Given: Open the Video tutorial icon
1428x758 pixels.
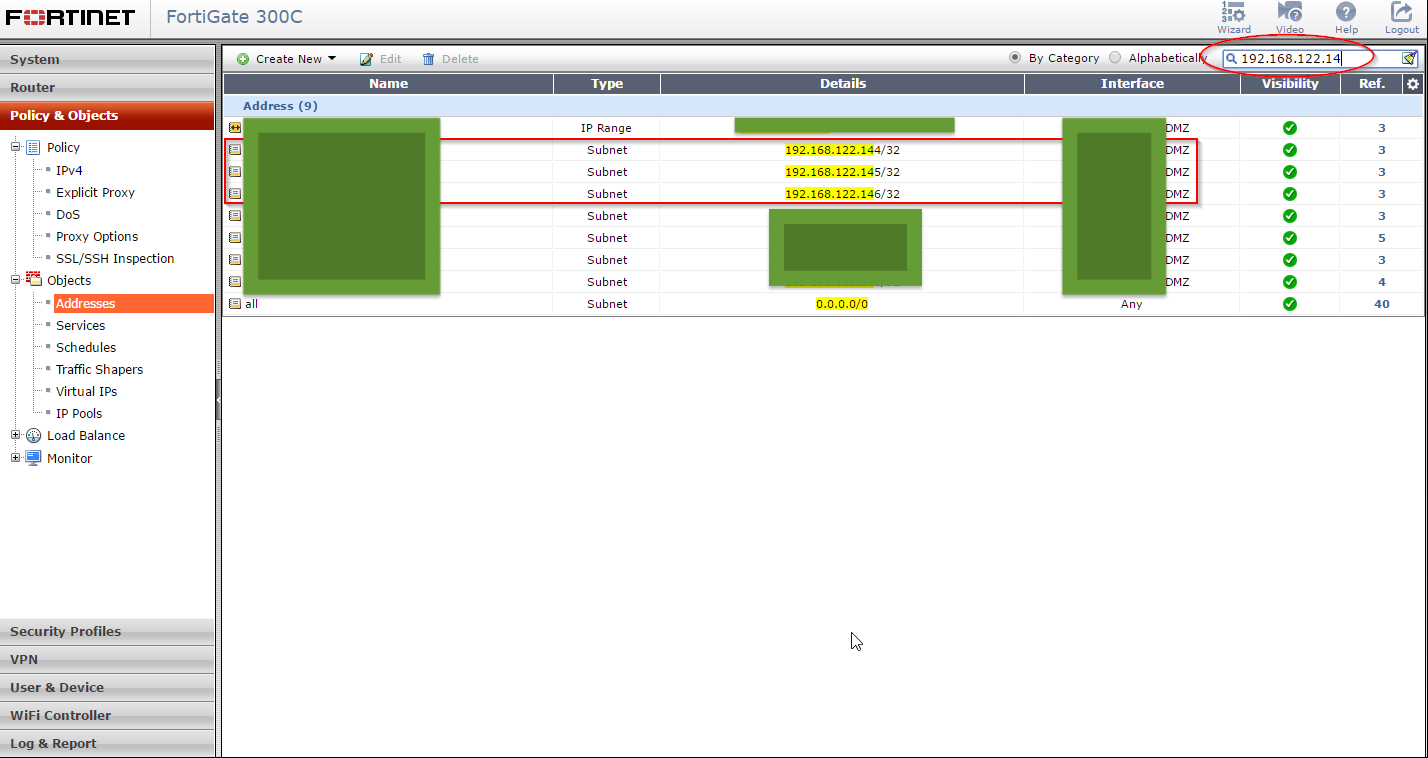Looking at the screenshot, I should click(1290, 12).
